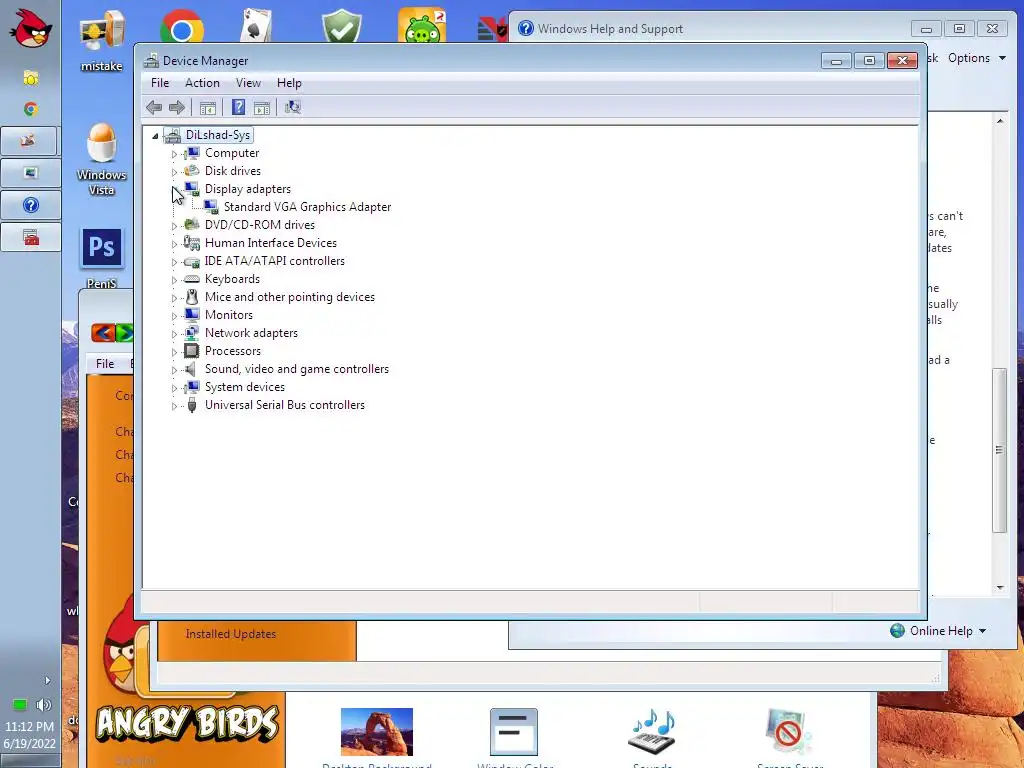1024x768 pixels.
Task: Click the Window Color icon in Personalization
Action: click(514, 732)
